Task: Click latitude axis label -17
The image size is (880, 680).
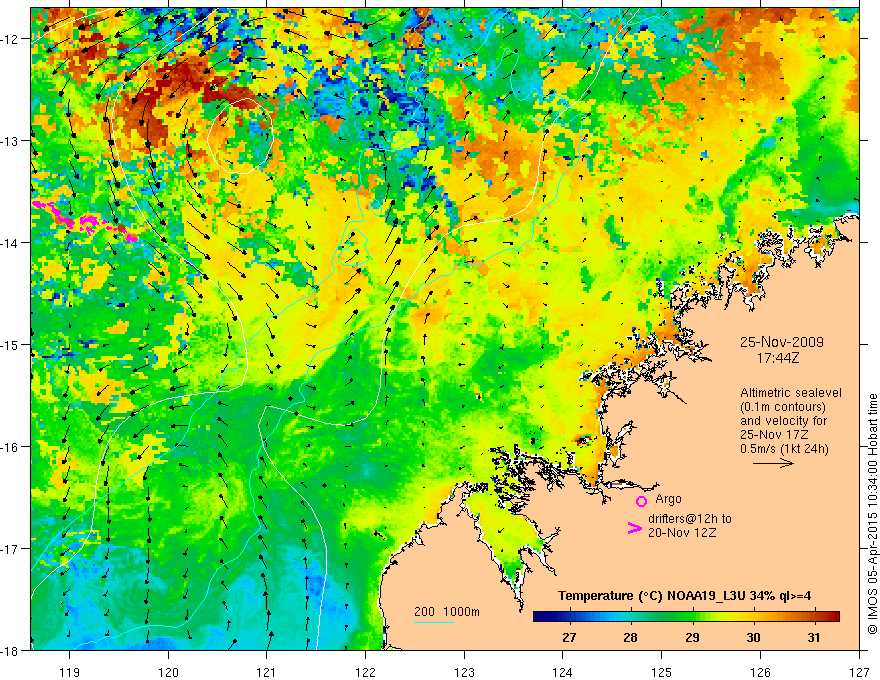Action: click(x=10, y=549)
